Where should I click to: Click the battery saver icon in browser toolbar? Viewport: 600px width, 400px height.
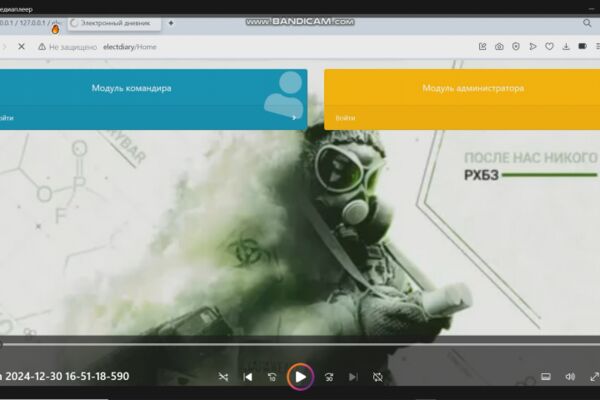pyautogui.click(x=582, y=46)
